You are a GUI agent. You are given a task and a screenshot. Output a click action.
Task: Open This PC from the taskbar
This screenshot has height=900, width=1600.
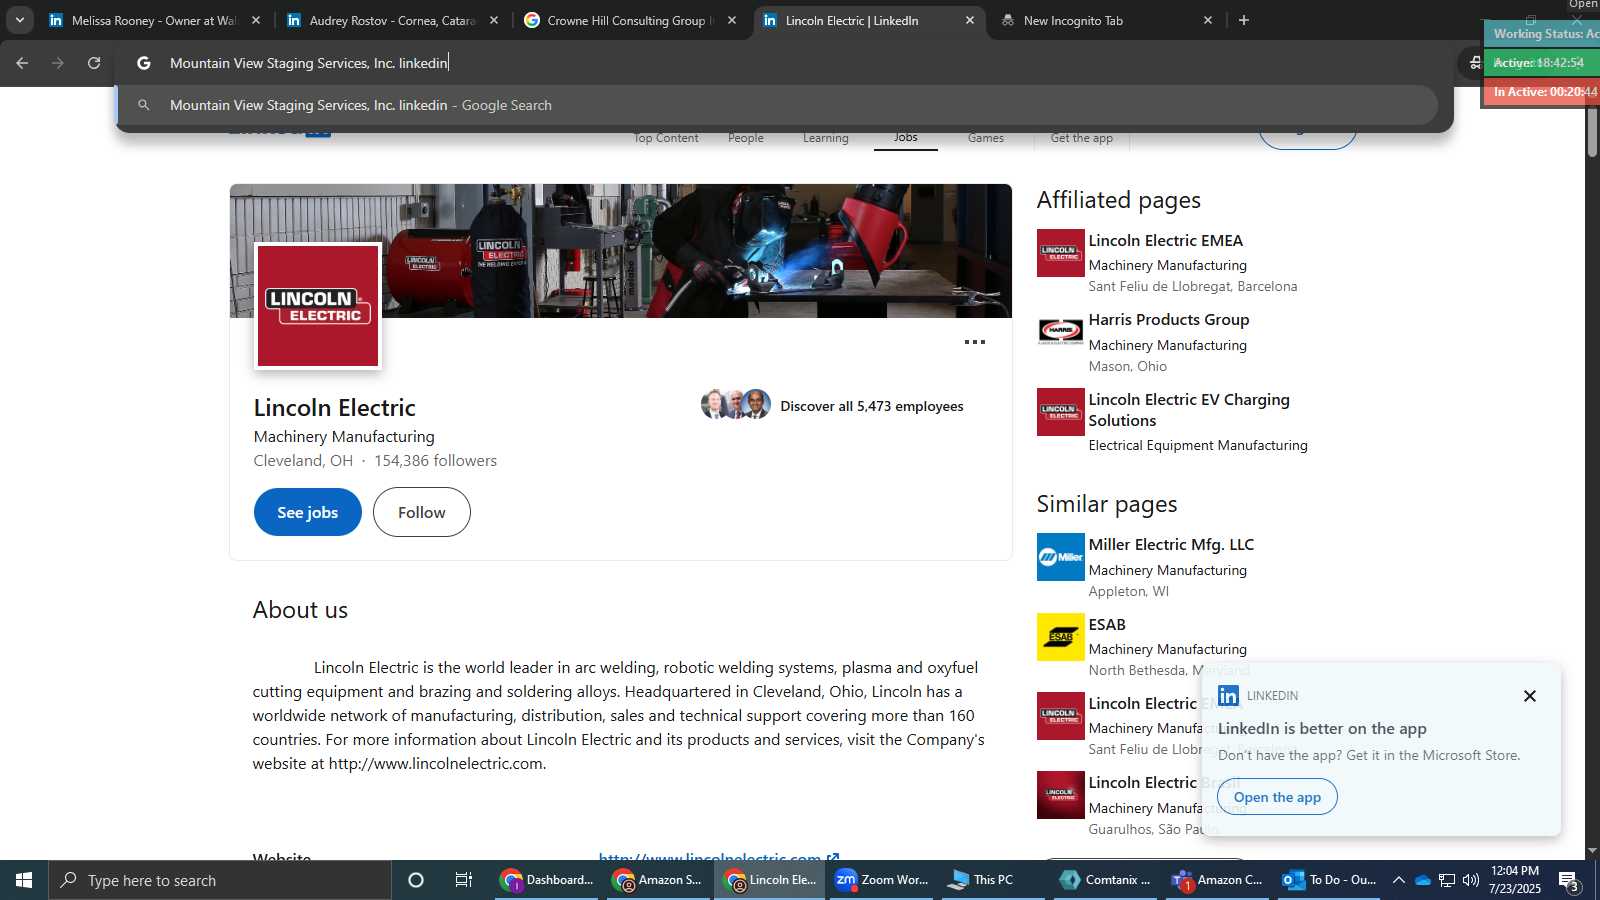(992, 880)
